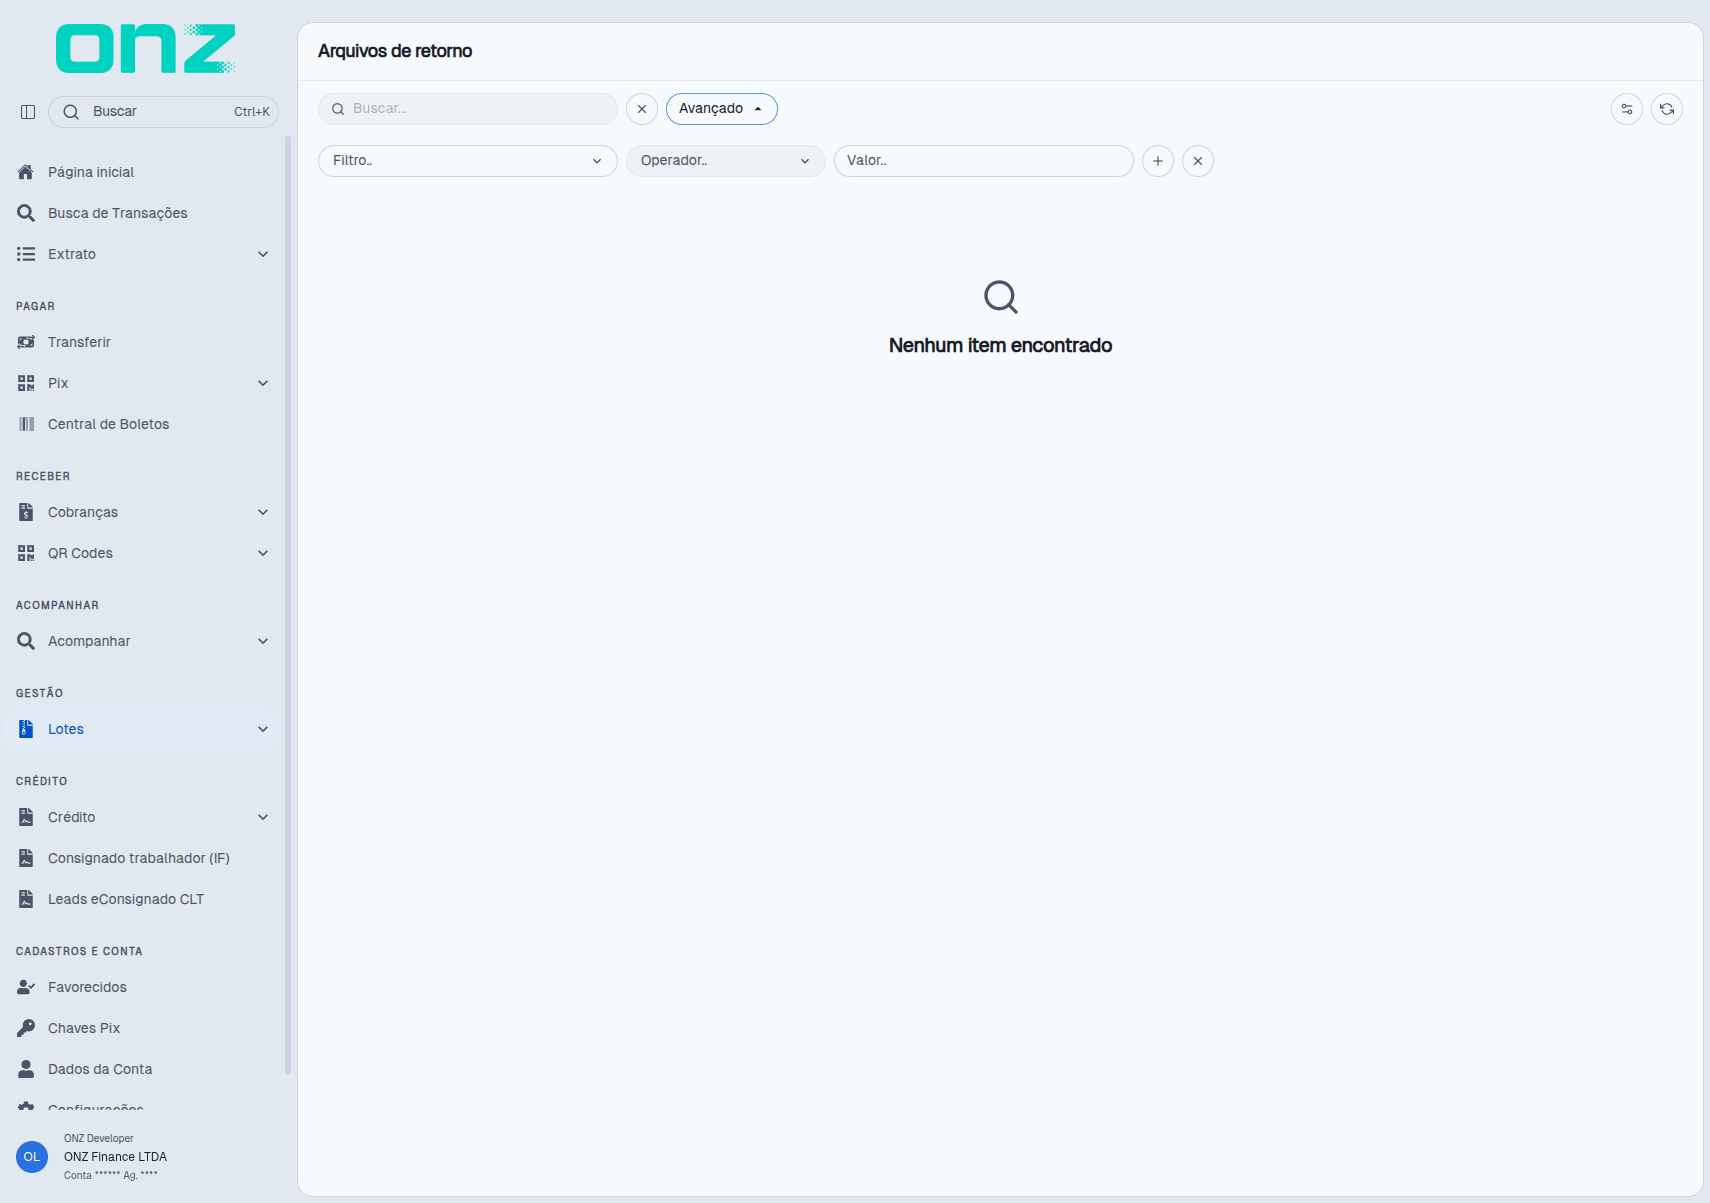Screen dimensions: 1710x1203
Task: Click the ONZ logo
Action: [x=145, y=48]
